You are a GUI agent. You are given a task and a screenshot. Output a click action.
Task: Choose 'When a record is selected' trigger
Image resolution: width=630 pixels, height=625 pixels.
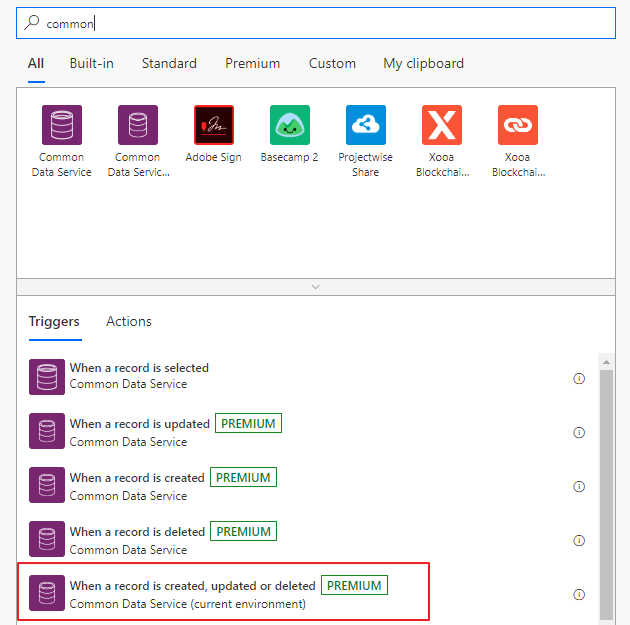(139, 368)
